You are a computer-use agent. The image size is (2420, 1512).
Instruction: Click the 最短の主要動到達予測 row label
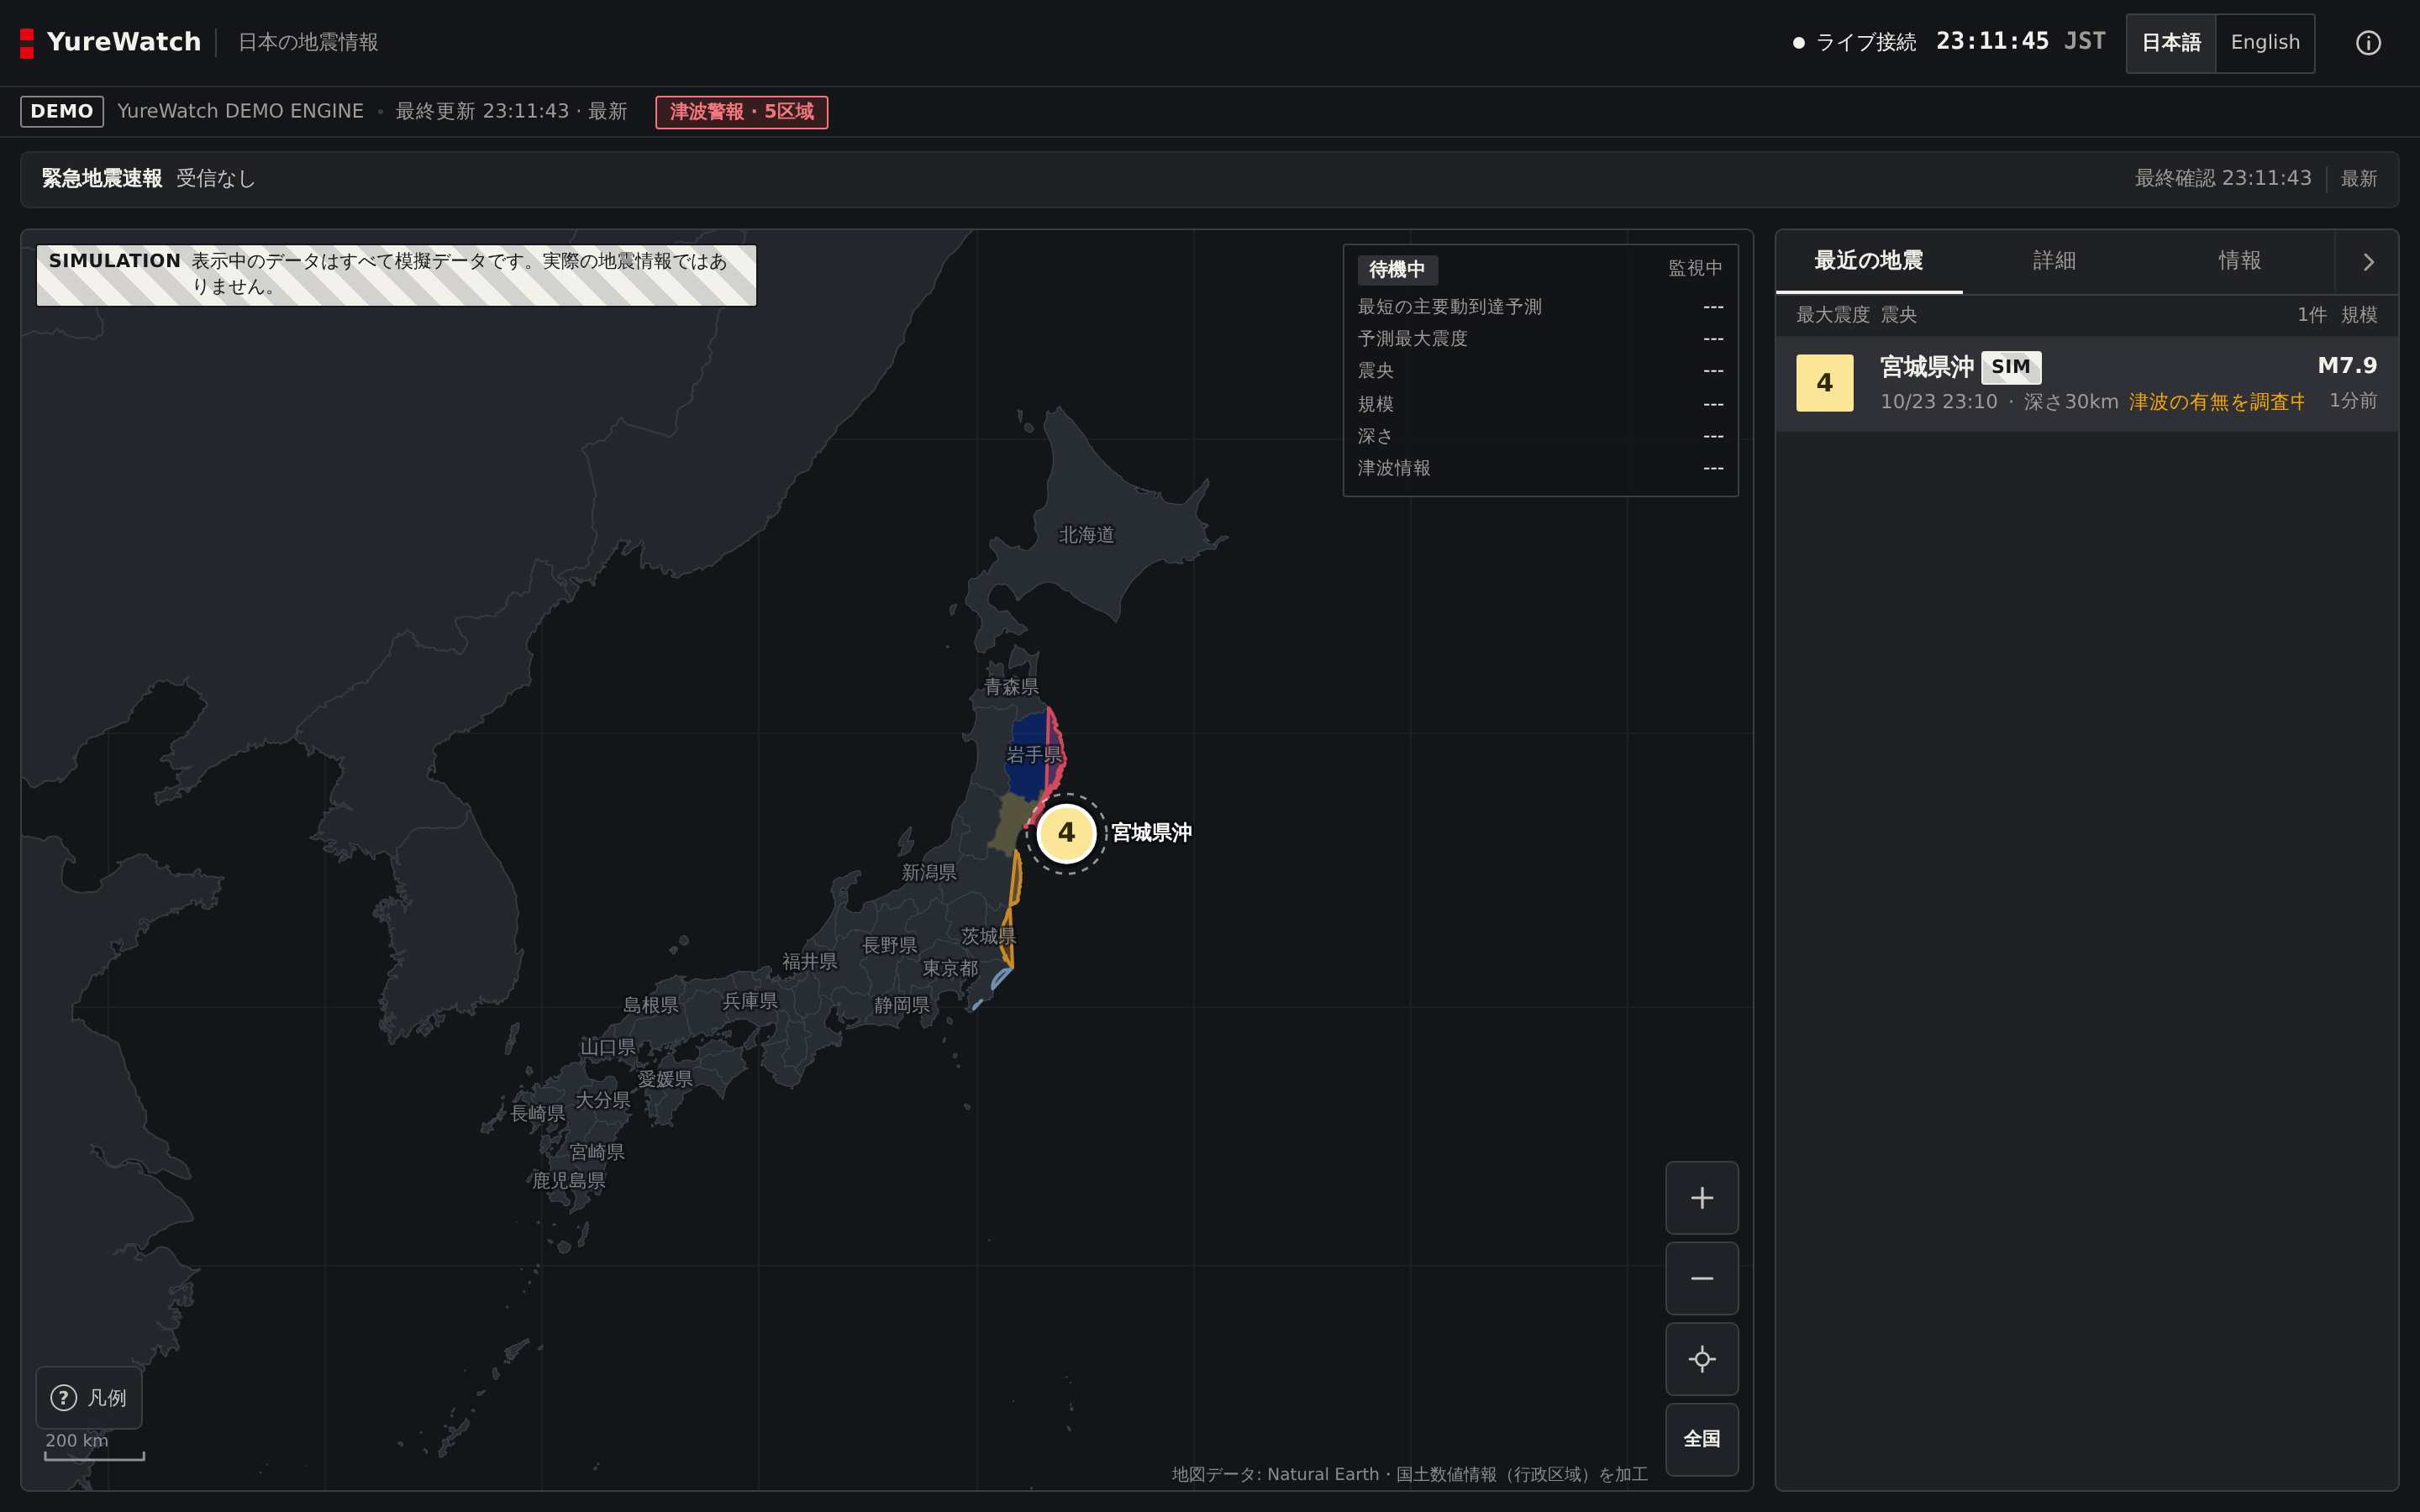point(1449,307)
